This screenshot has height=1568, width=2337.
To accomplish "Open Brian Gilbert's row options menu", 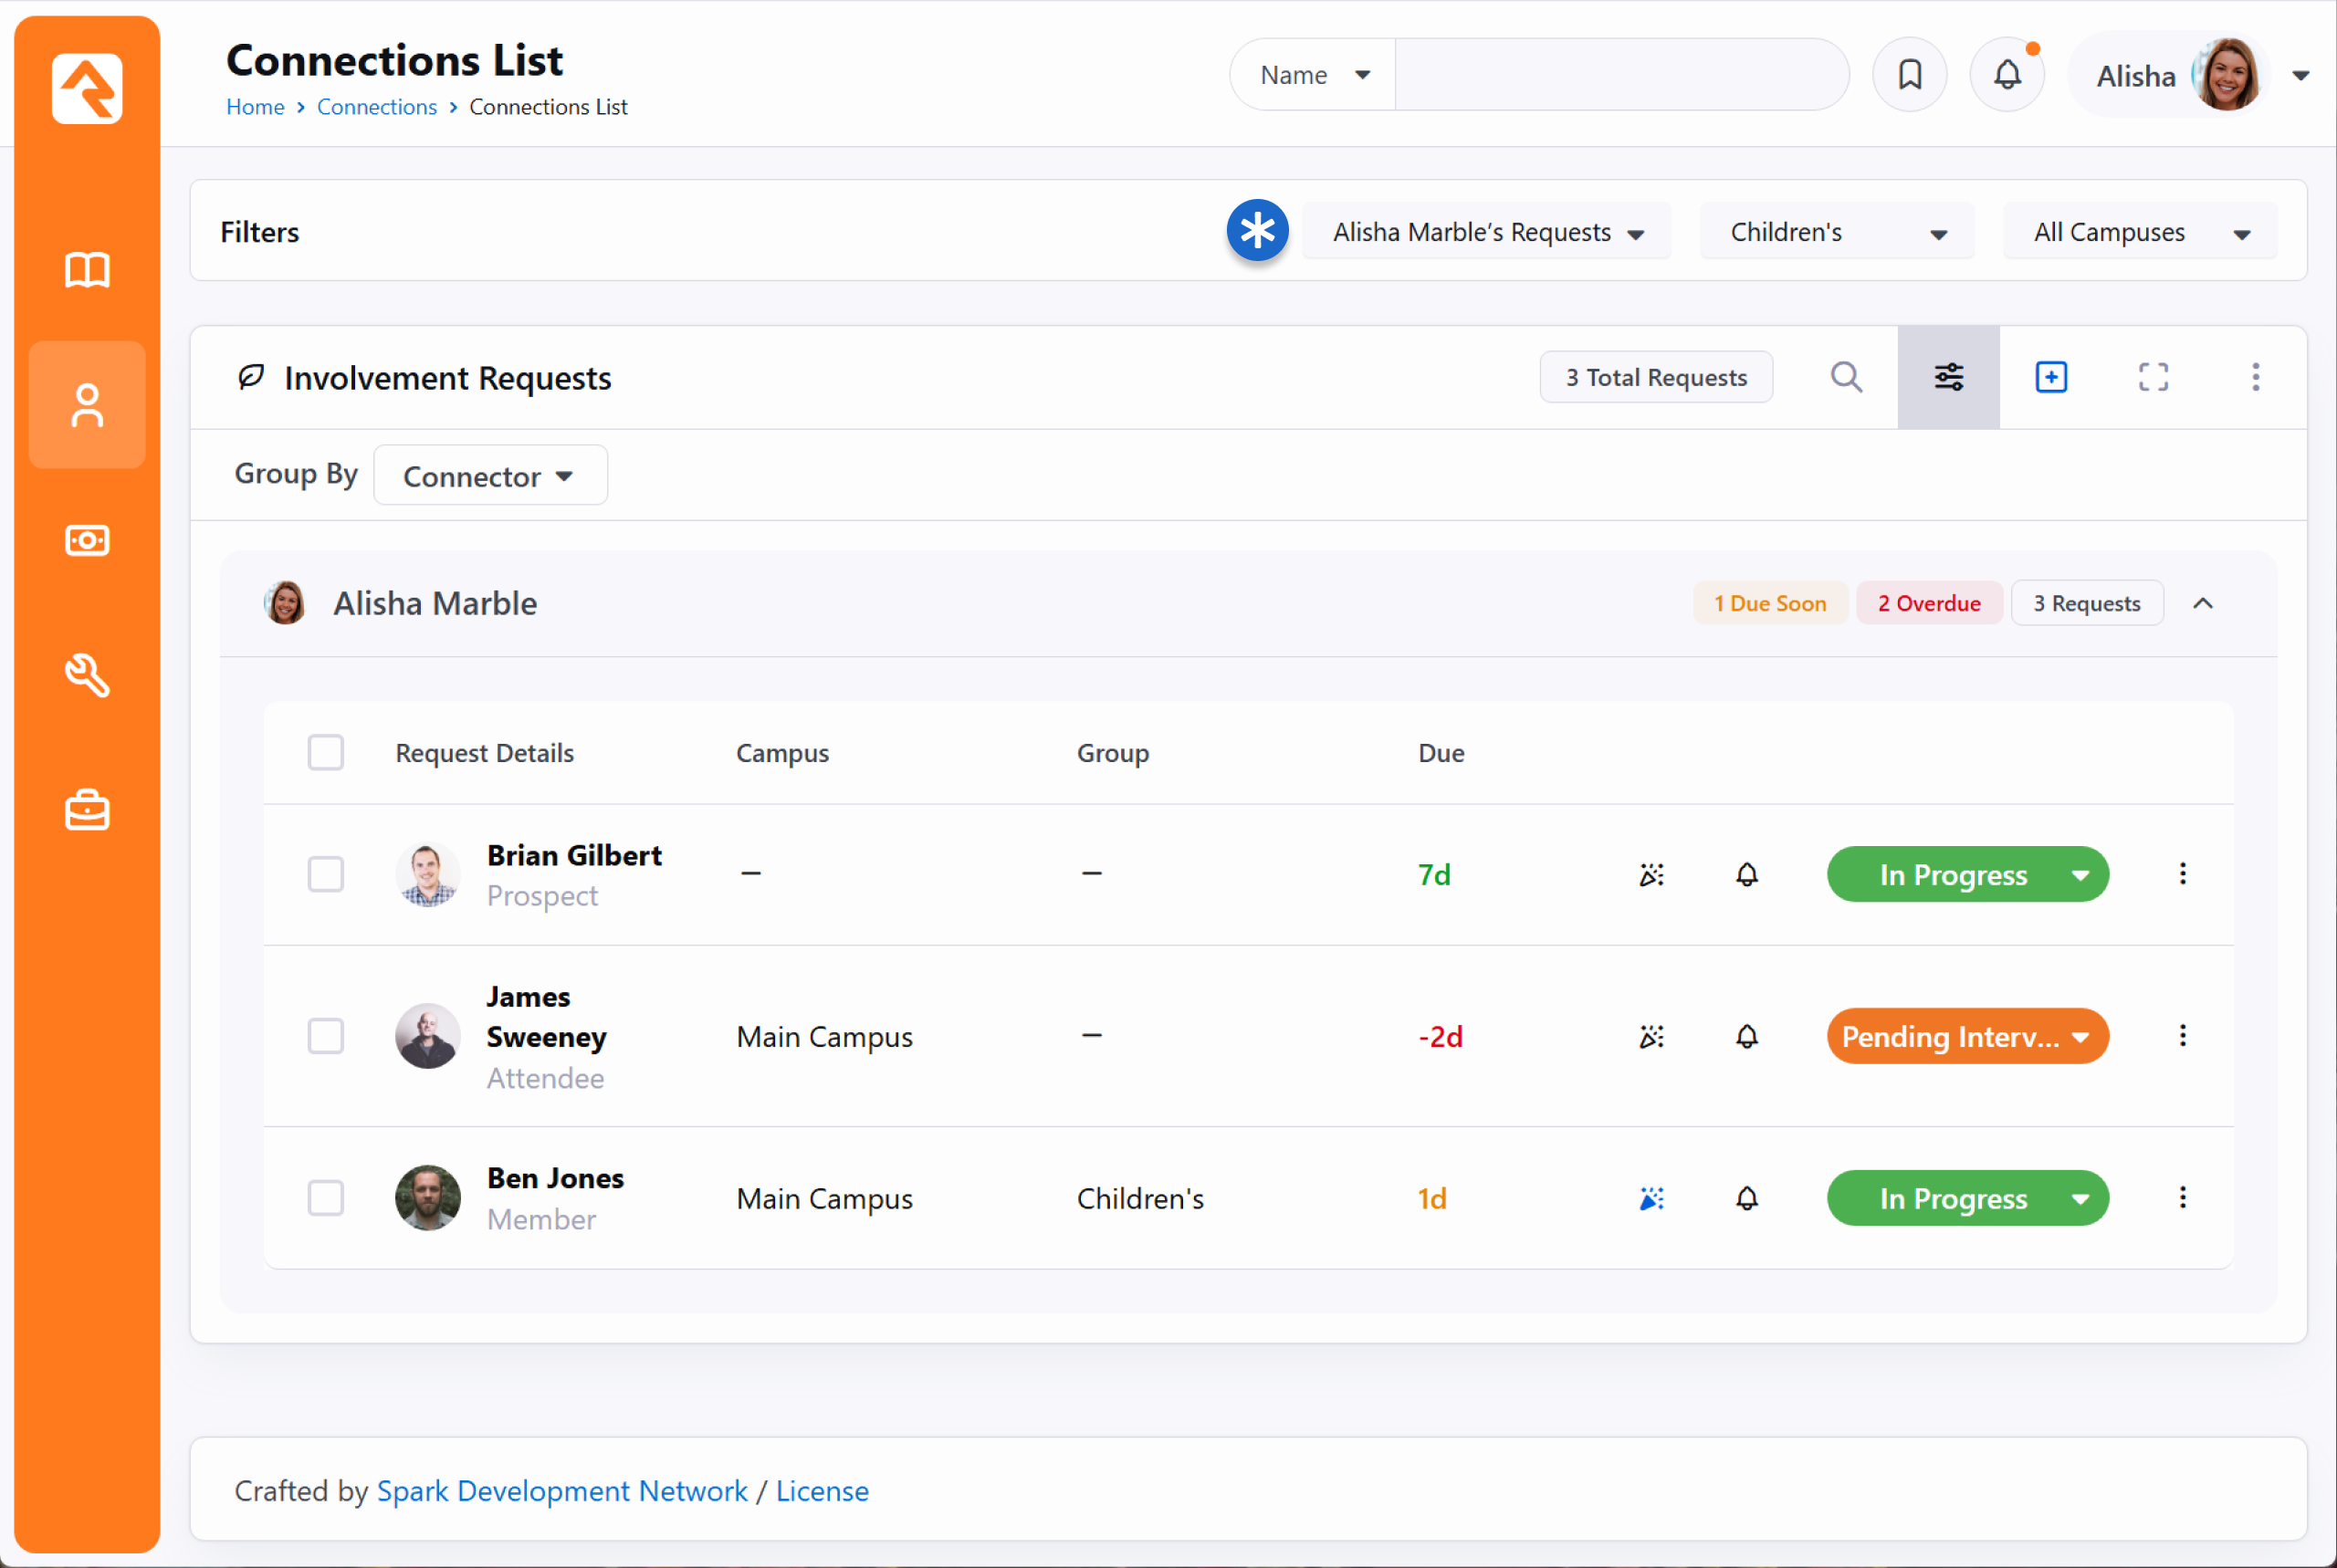I will 2182,874.
